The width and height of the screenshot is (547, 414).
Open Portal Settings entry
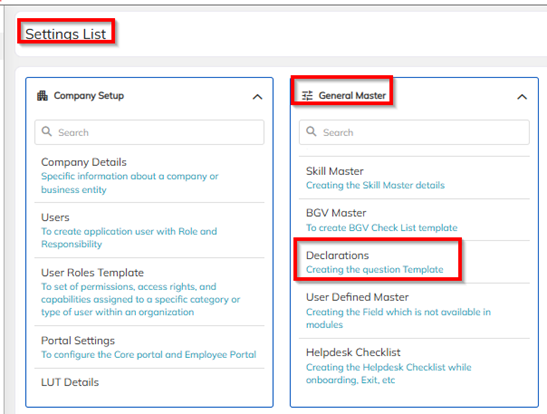click(149, 347)
